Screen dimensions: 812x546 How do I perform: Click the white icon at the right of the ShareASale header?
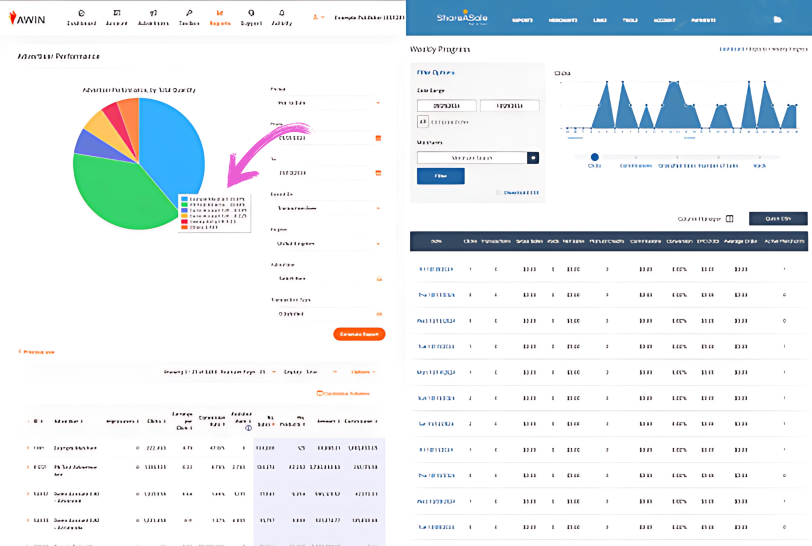[777, 20]
